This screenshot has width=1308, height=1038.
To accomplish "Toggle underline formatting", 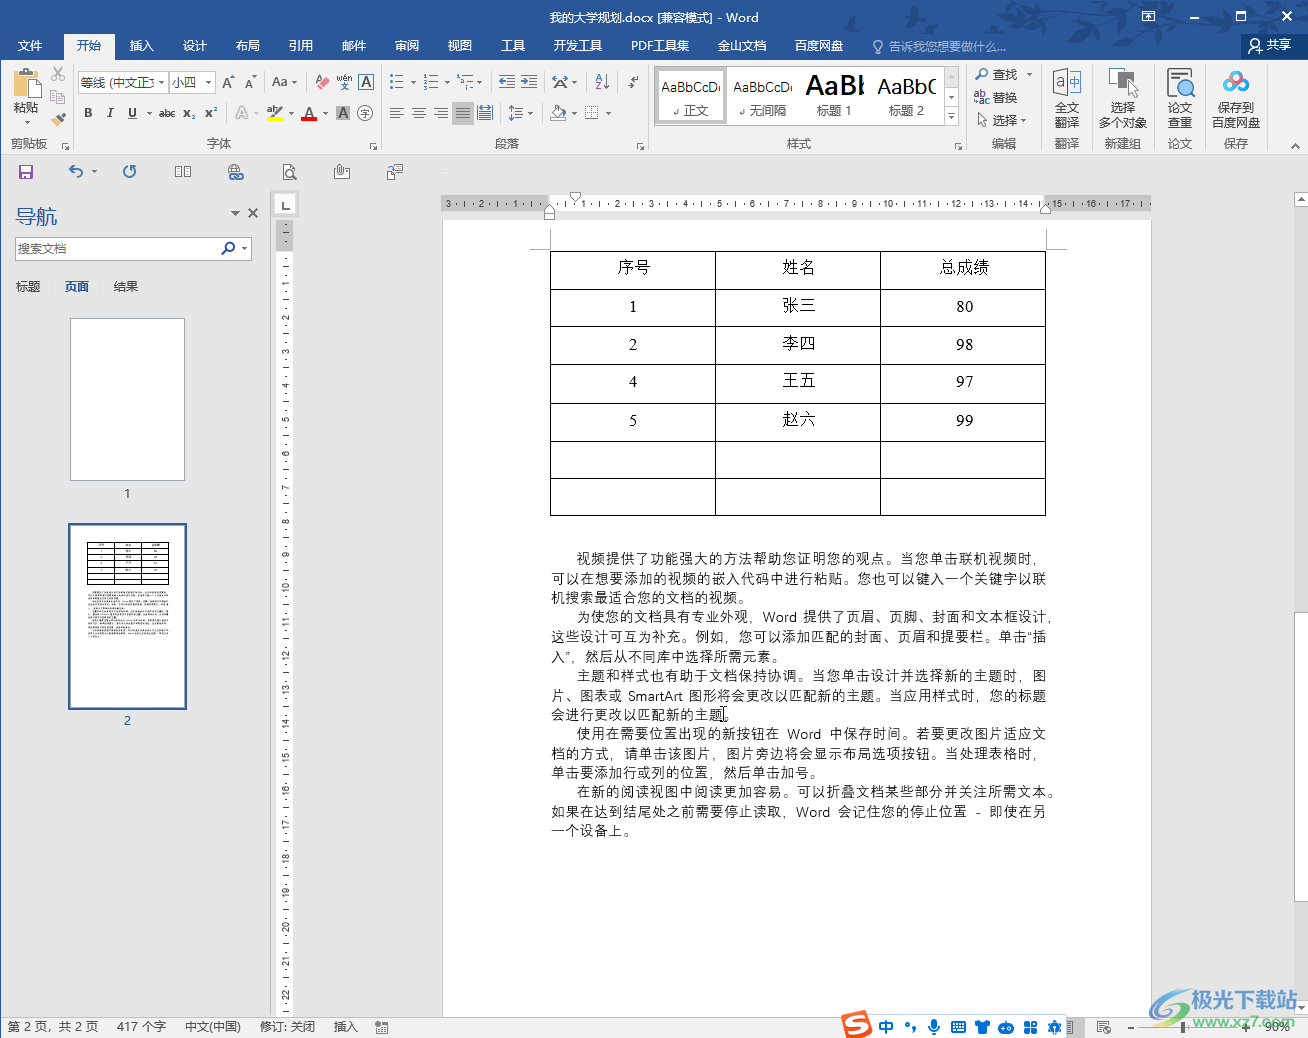I will [132, 113].
